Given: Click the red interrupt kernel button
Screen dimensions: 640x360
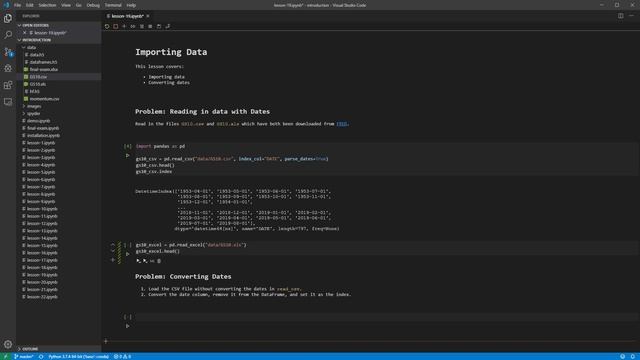Looking at the screenshot, I should [116, 26].
